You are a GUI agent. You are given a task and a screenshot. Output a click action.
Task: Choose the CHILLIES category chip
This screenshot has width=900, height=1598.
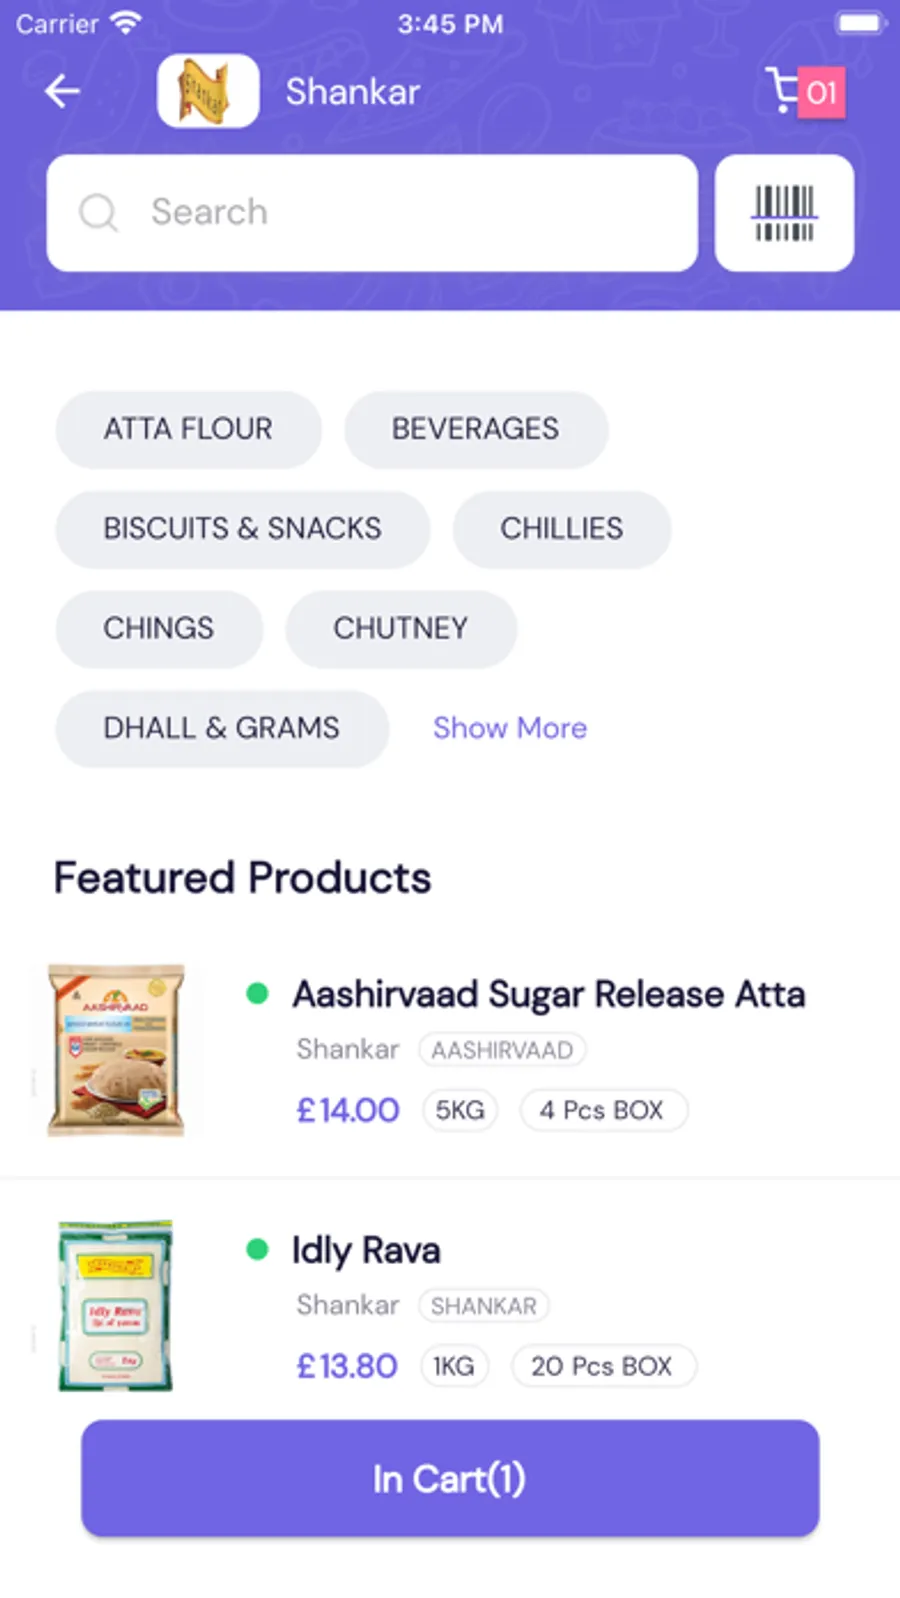pos(561,529)
